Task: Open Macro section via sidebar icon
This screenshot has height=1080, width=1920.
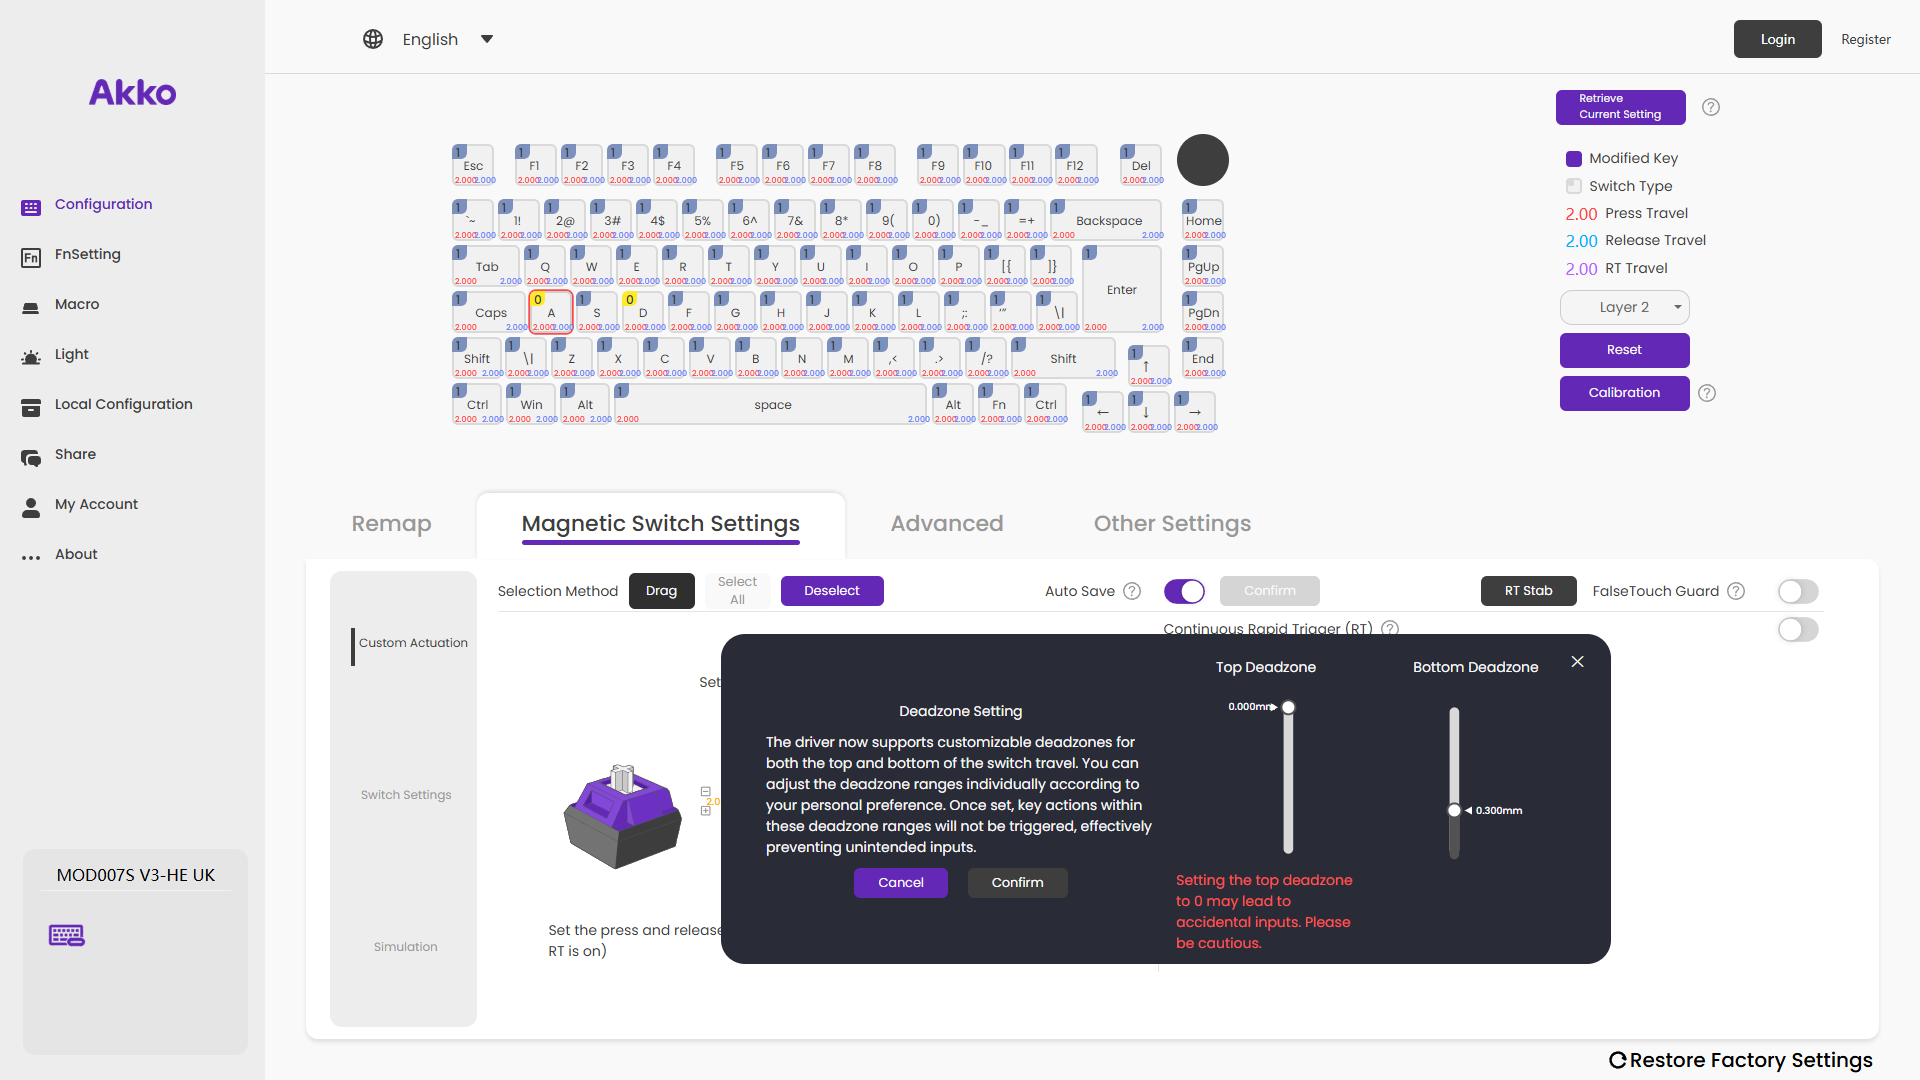Action: point(31,306)
